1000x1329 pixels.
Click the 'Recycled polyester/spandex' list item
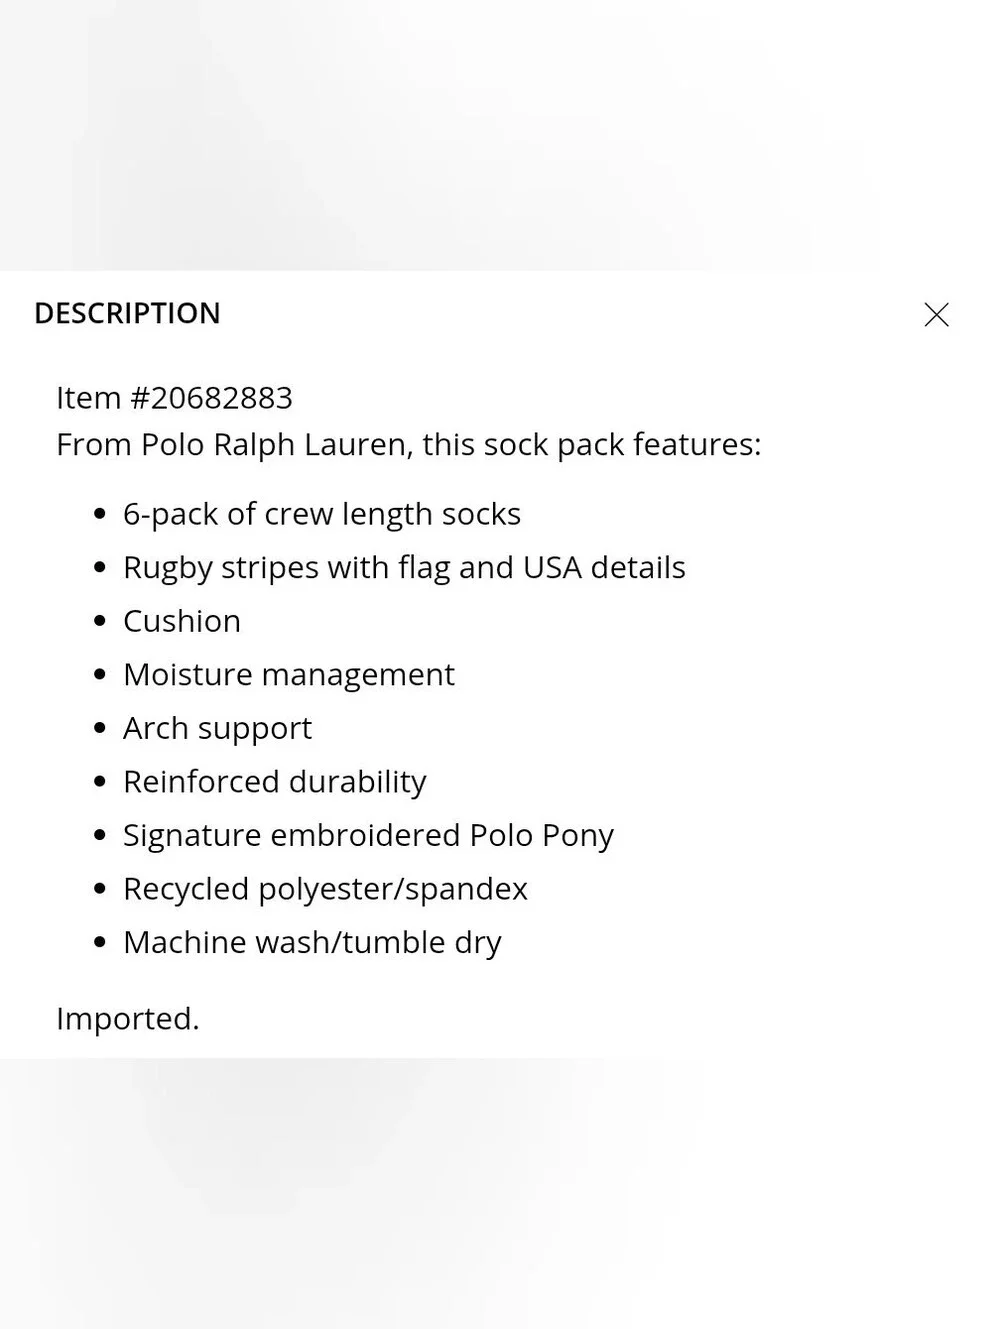tap(325, 889)
